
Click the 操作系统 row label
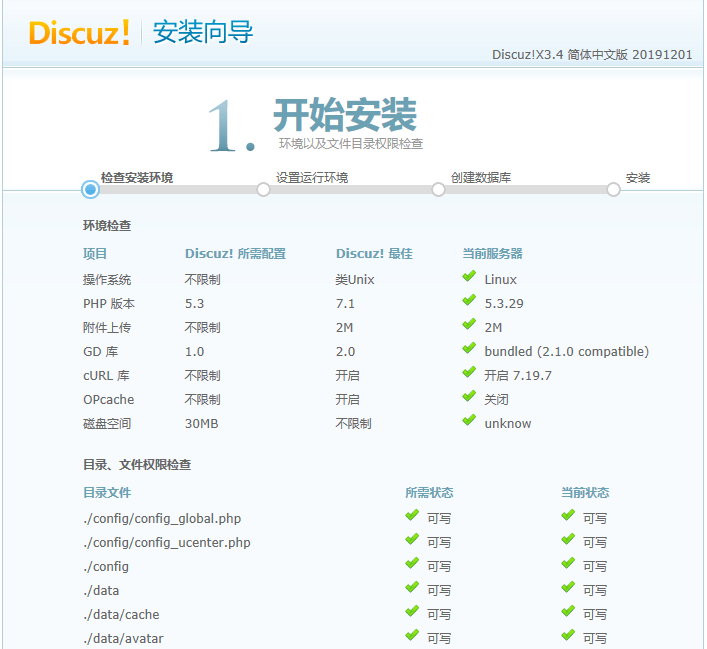click(x=107, y=280)
